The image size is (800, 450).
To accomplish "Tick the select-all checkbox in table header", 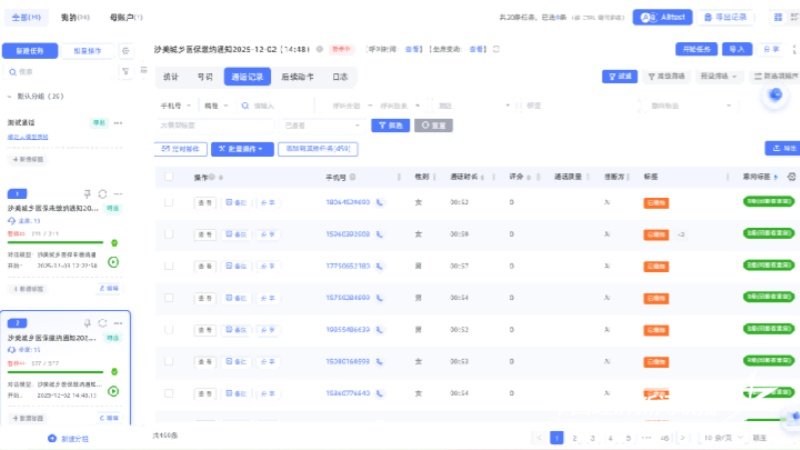I will tap(169, 176).
